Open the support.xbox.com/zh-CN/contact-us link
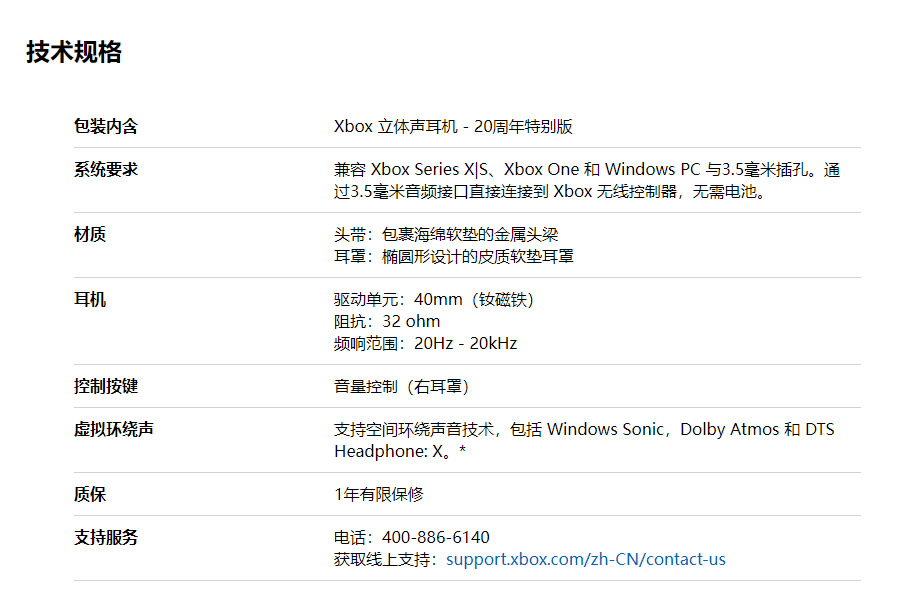 [586, 559]
